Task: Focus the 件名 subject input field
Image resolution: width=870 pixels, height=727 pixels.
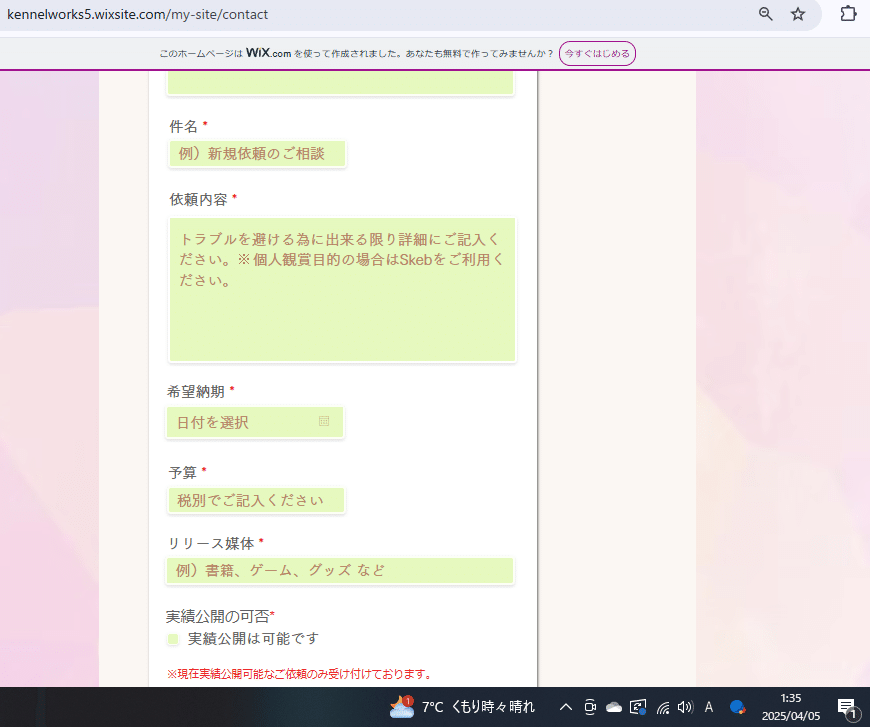Action: click(x=257, y=154)
